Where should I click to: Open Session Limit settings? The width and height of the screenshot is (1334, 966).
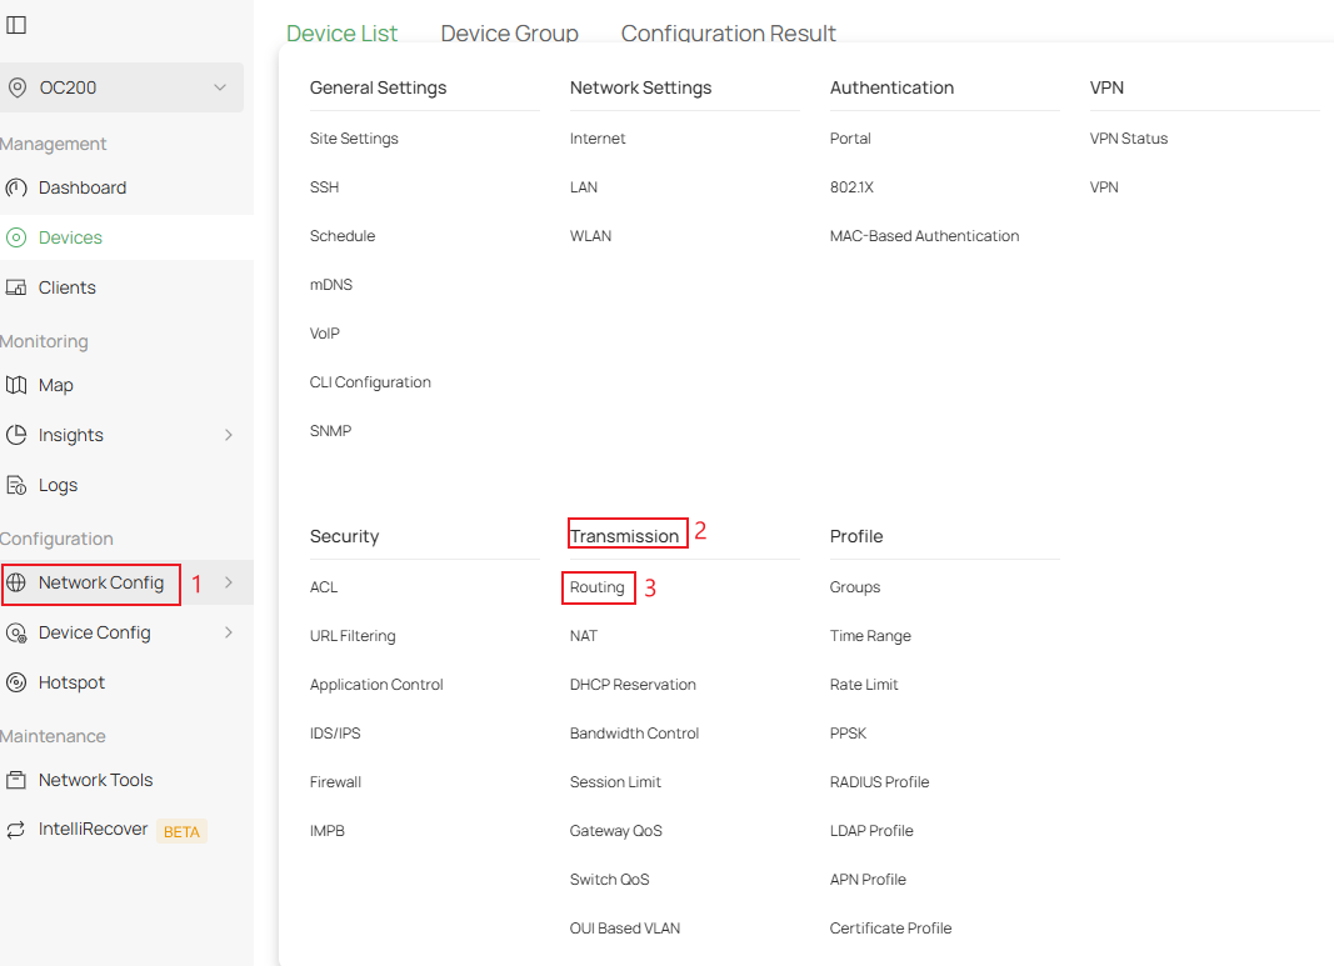coord(615,782)
